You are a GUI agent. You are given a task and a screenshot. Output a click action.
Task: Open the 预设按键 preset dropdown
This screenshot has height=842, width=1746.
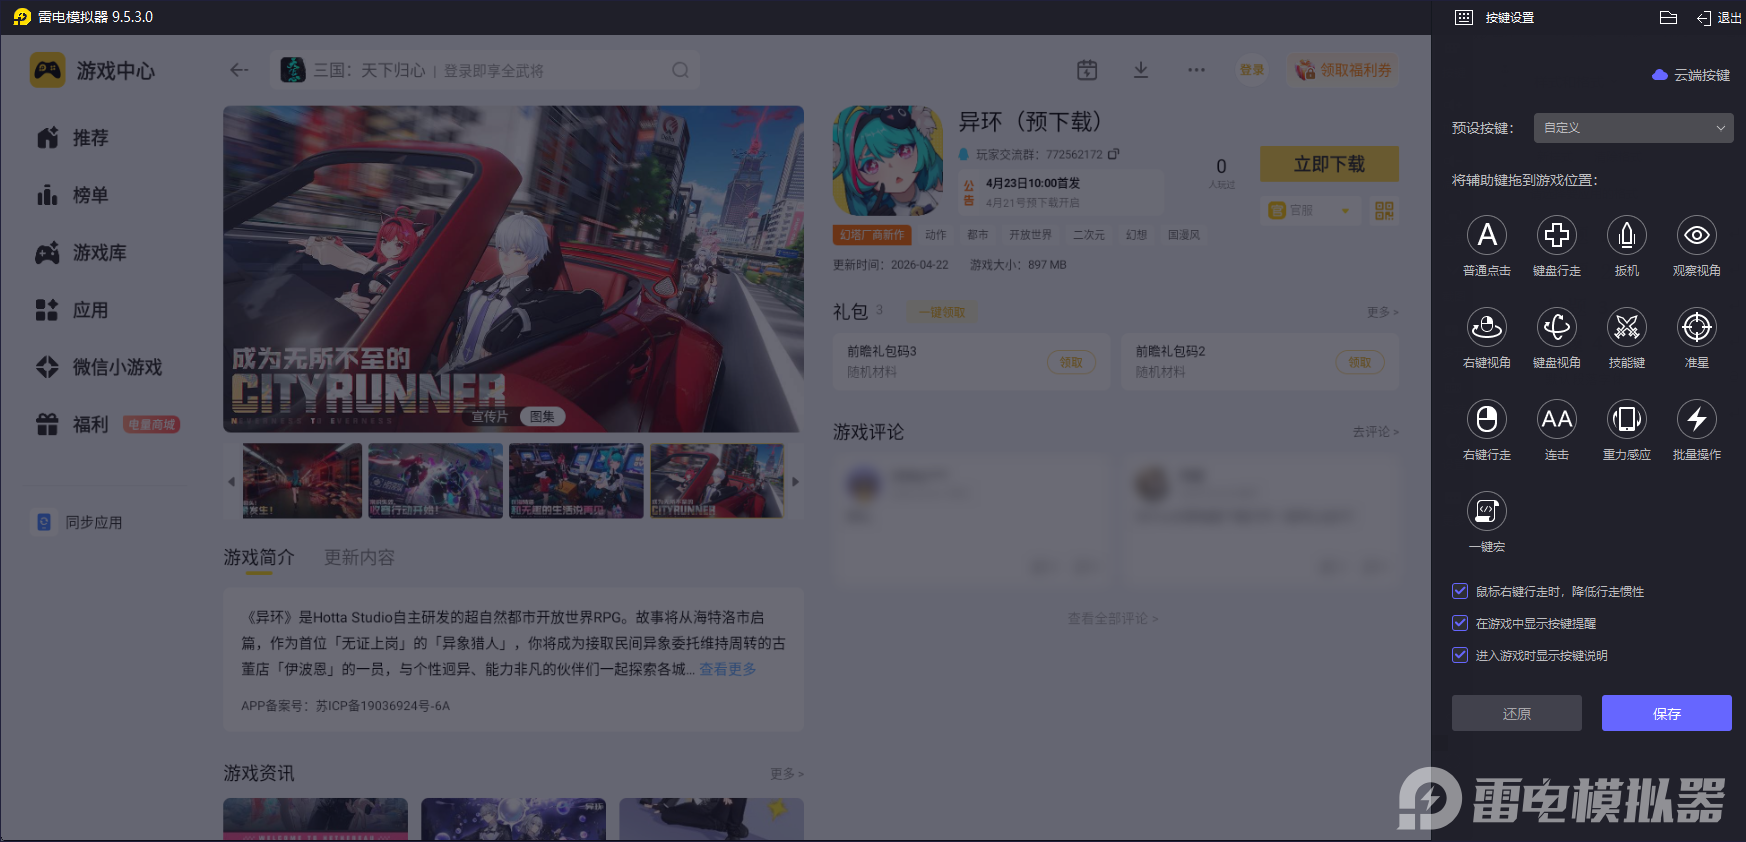1634,128
